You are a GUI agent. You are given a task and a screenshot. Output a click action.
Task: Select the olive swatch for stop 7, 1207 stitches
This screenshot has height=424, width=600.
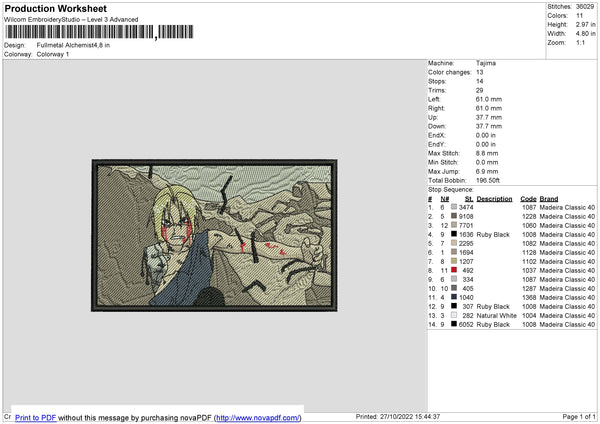[454, 261]
